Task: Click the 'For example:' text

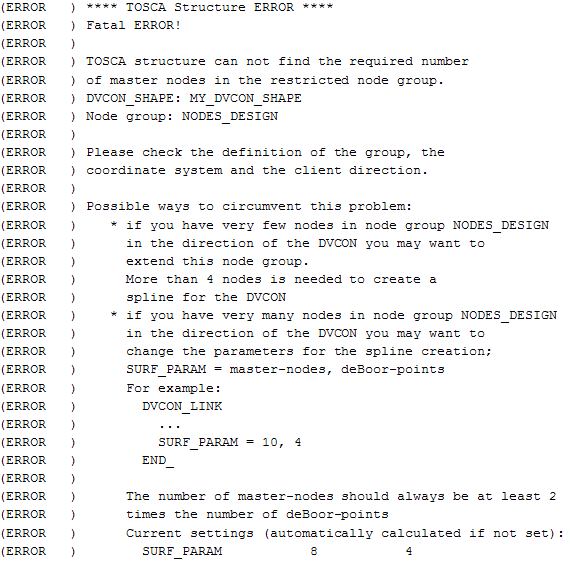Action: point(173,388)
